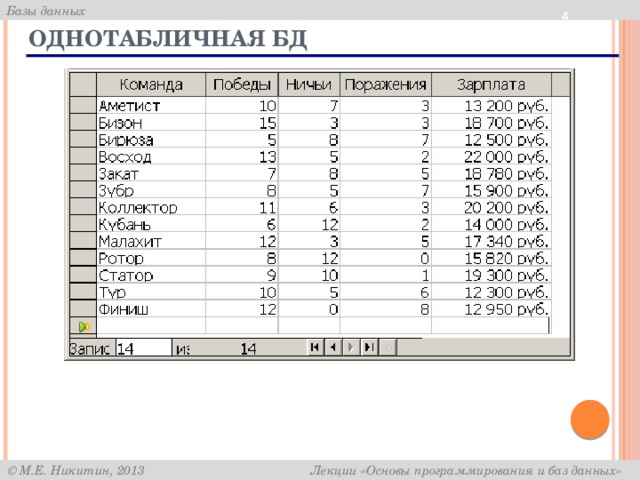Click the new-record row marker icon

coord(84,326)
